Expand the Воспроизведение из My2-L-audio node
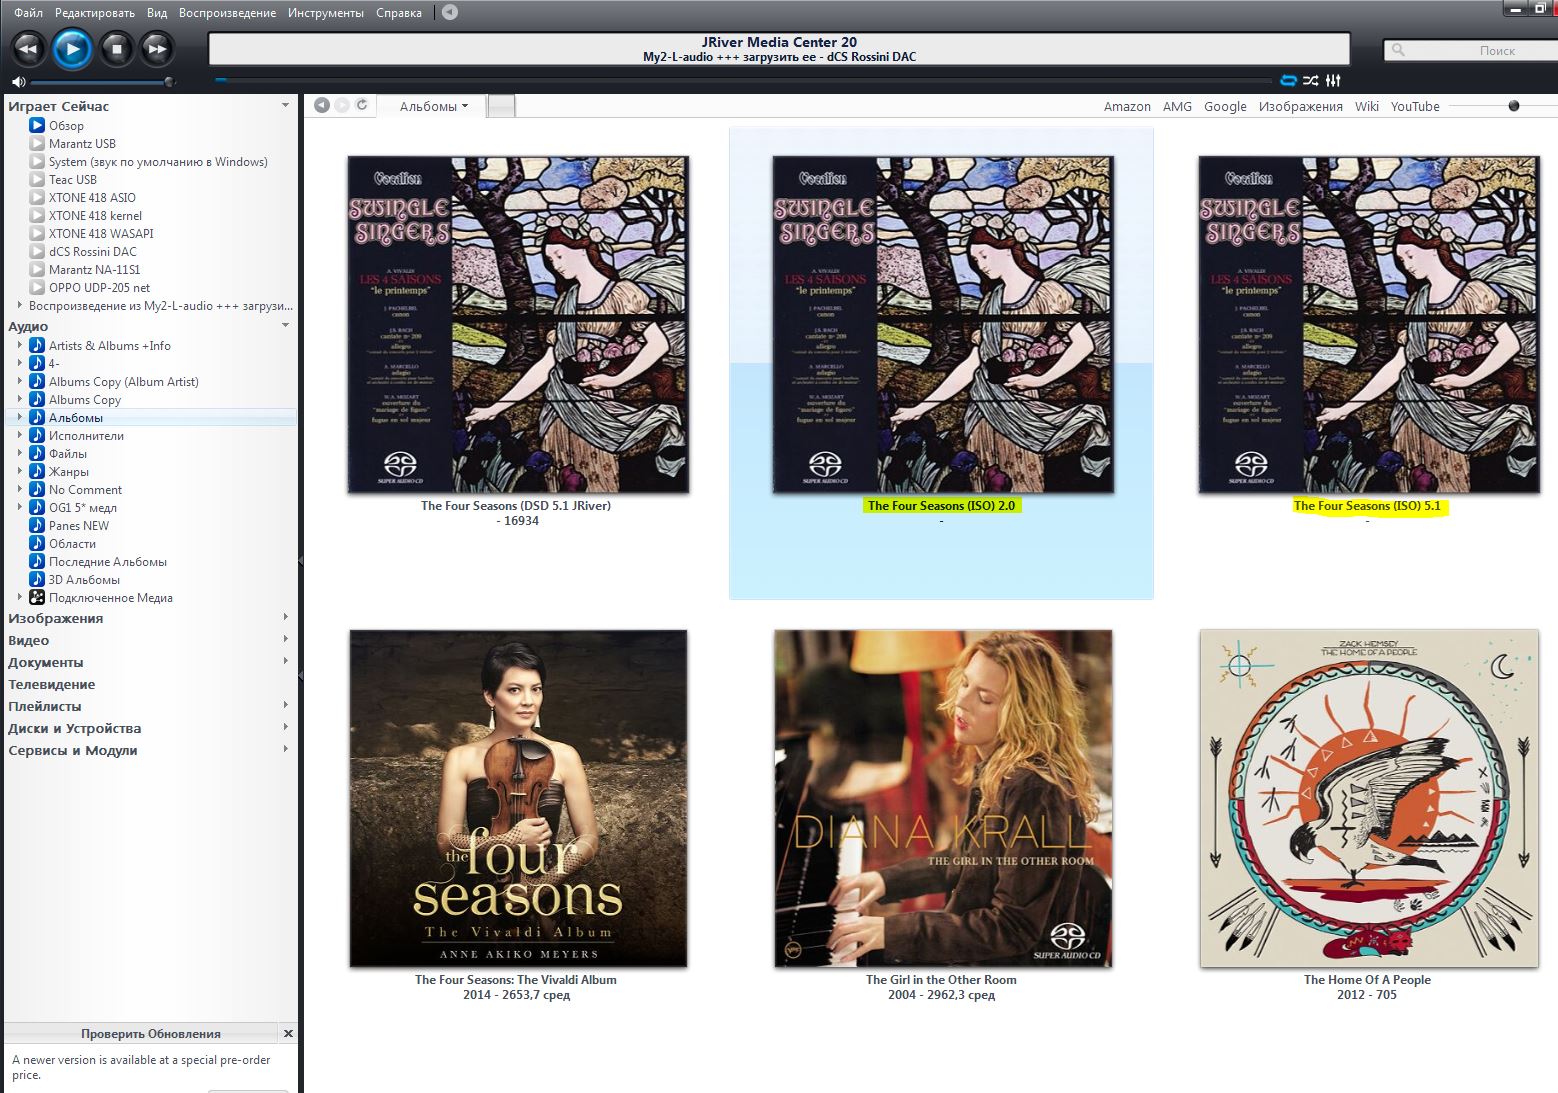 [x=19, y=305]
